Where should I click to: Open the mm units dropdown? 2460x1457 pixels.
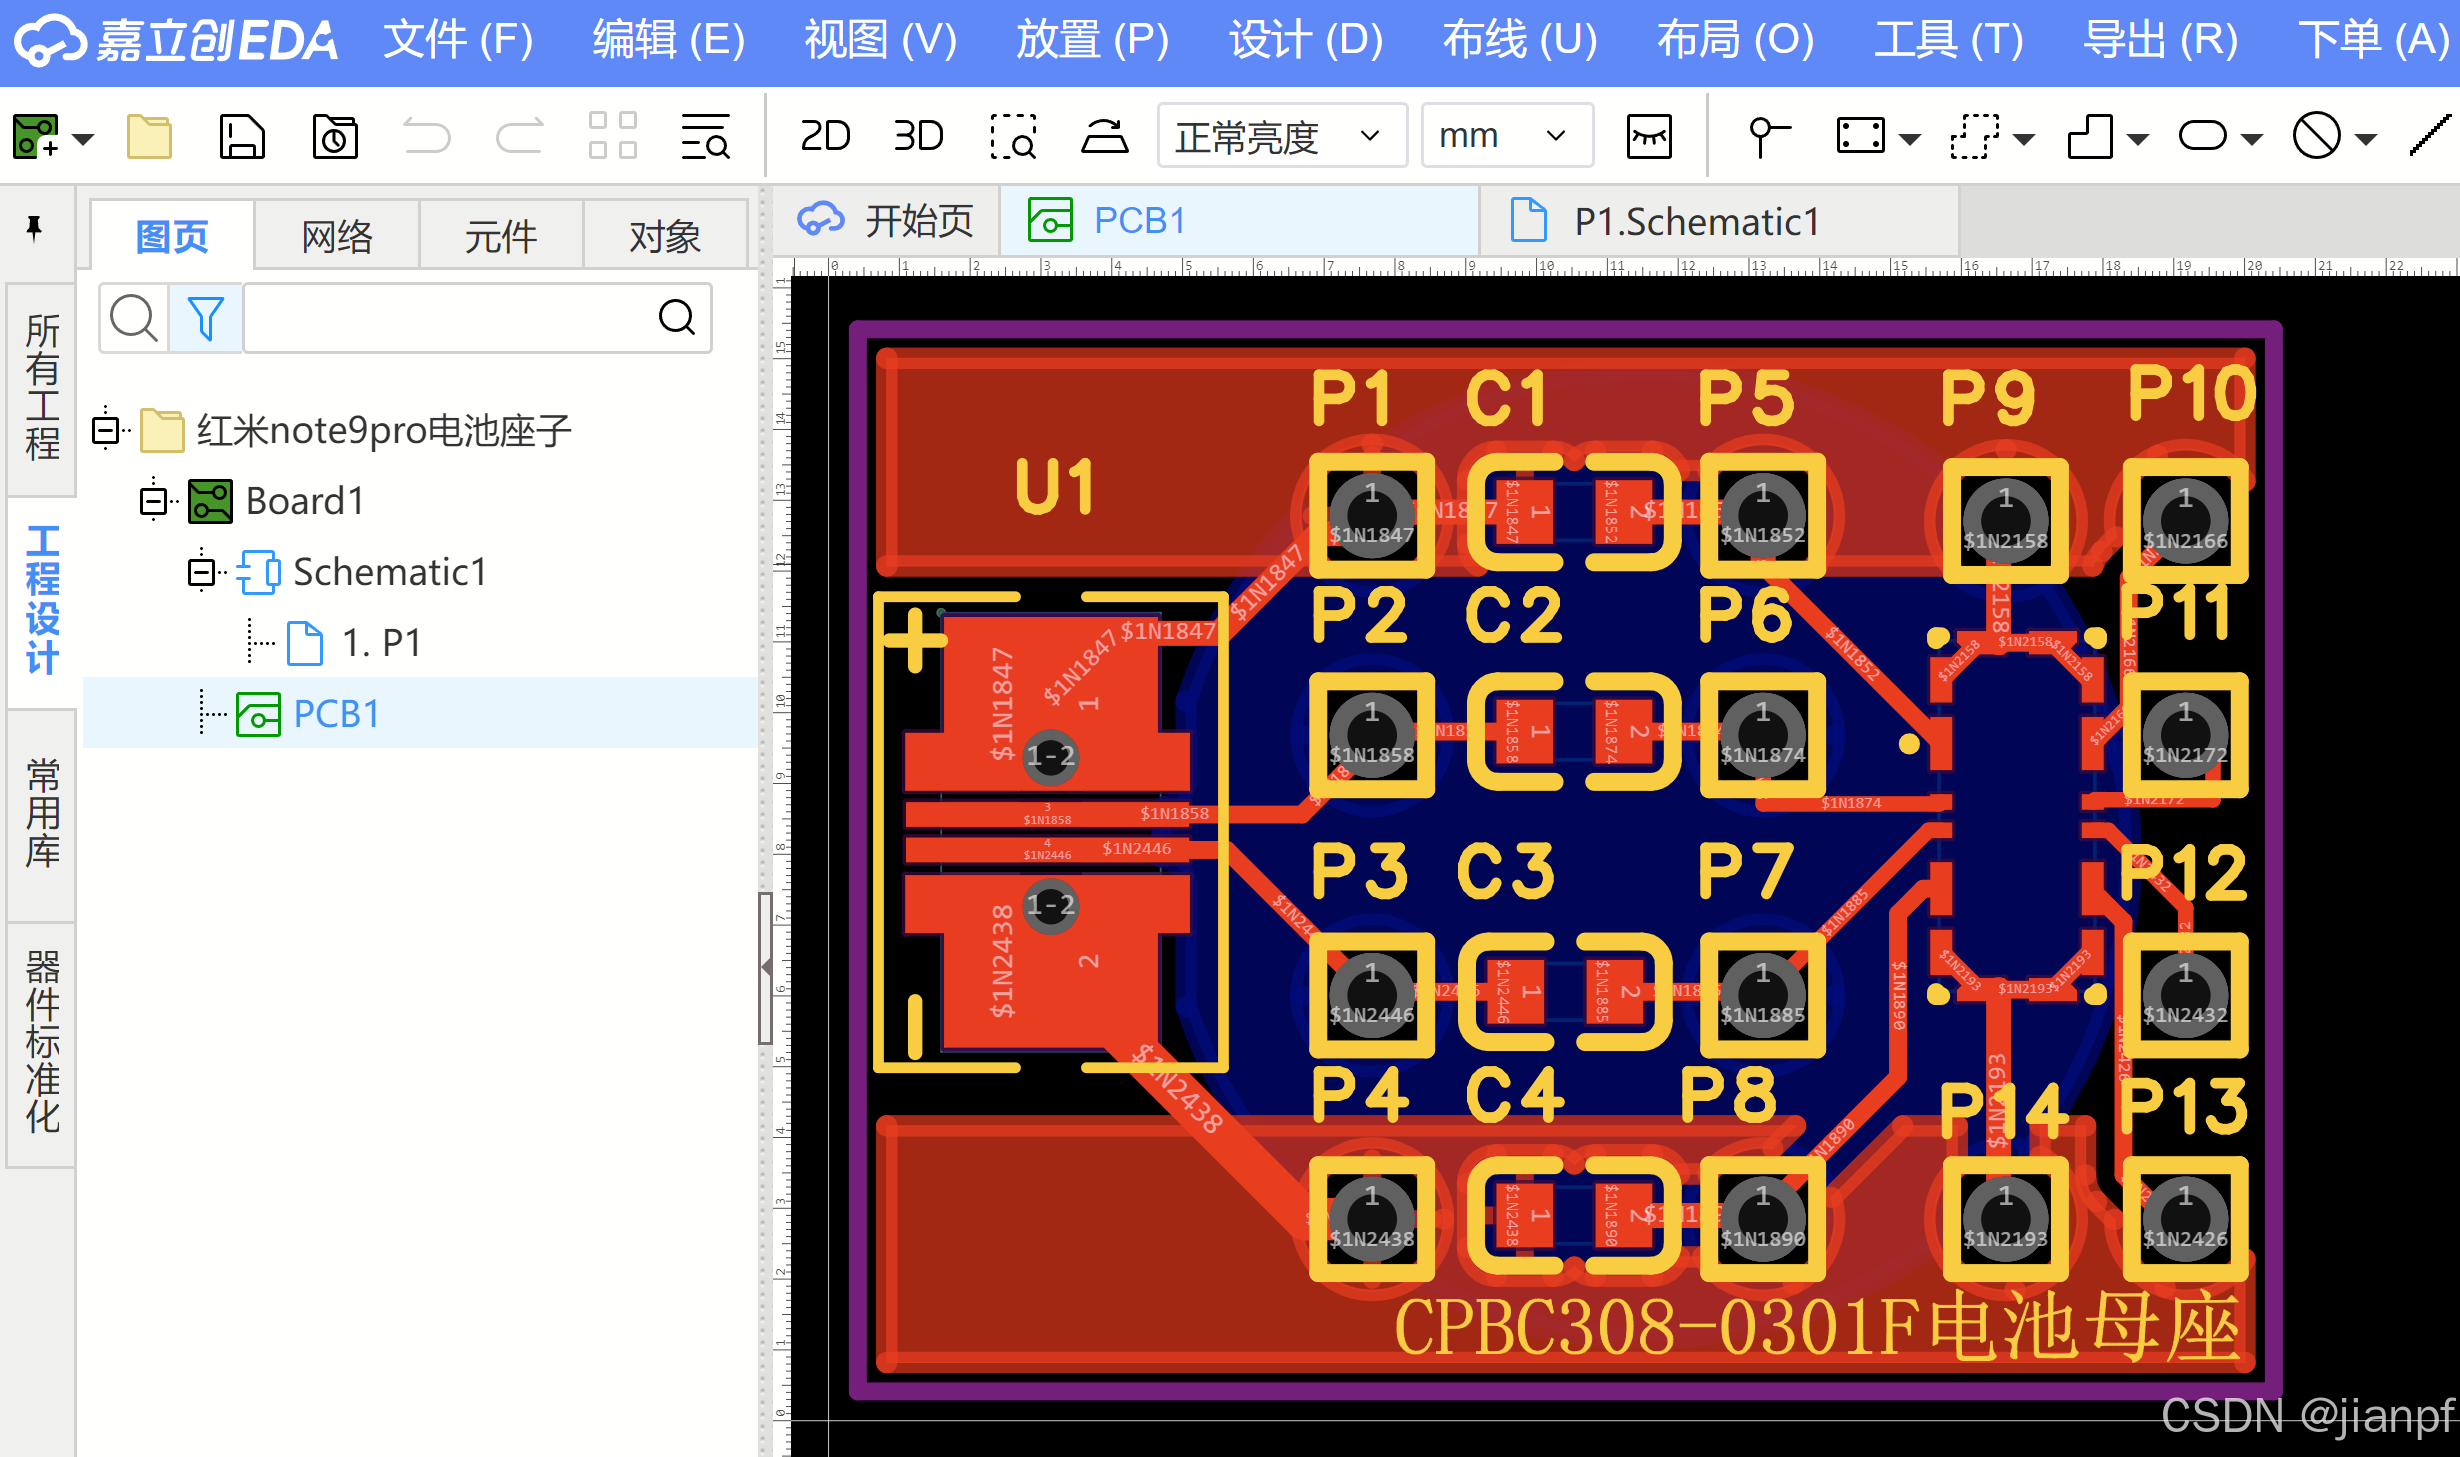1505,136
